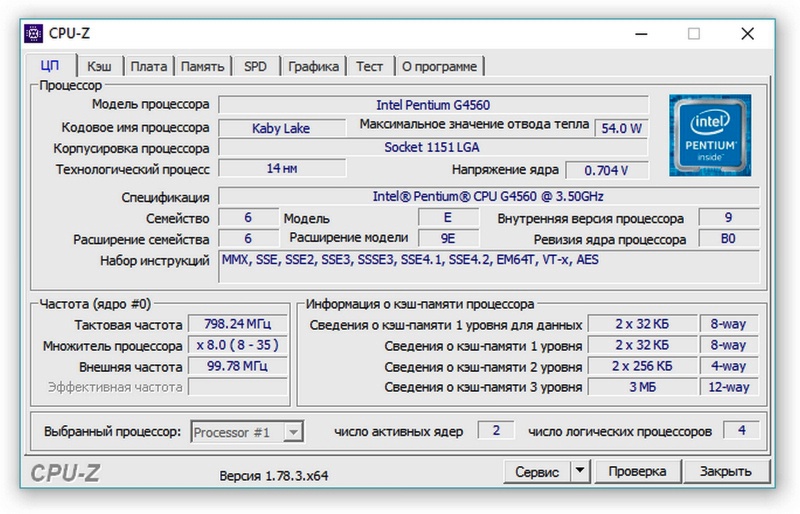Open the SPD tab

[x=255, y=66]
